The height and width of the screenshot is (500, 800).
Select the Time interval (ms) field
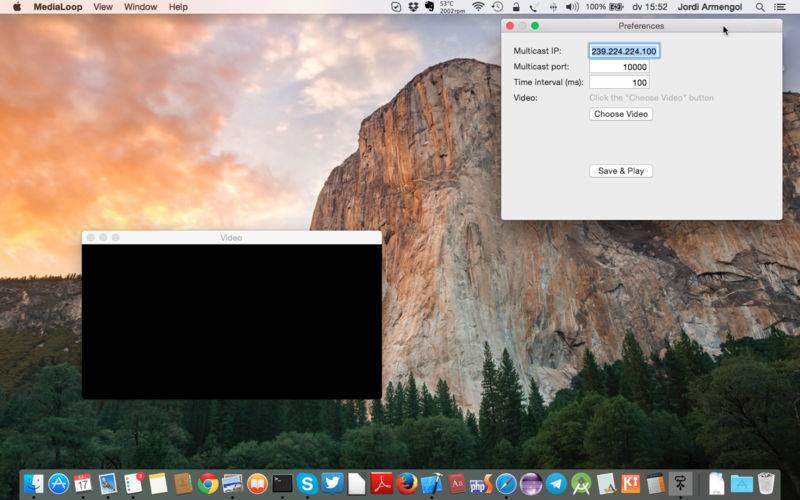pos(619,82)
